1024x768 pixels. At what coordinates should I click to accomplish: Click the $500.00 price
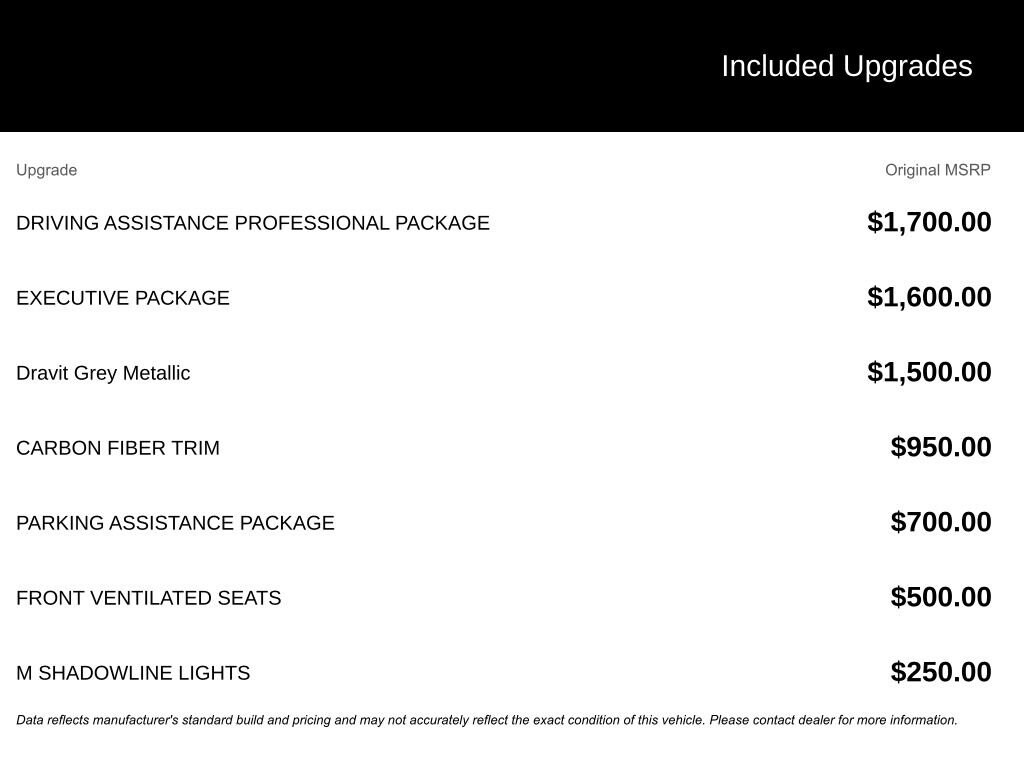click(x=941, y=597)
